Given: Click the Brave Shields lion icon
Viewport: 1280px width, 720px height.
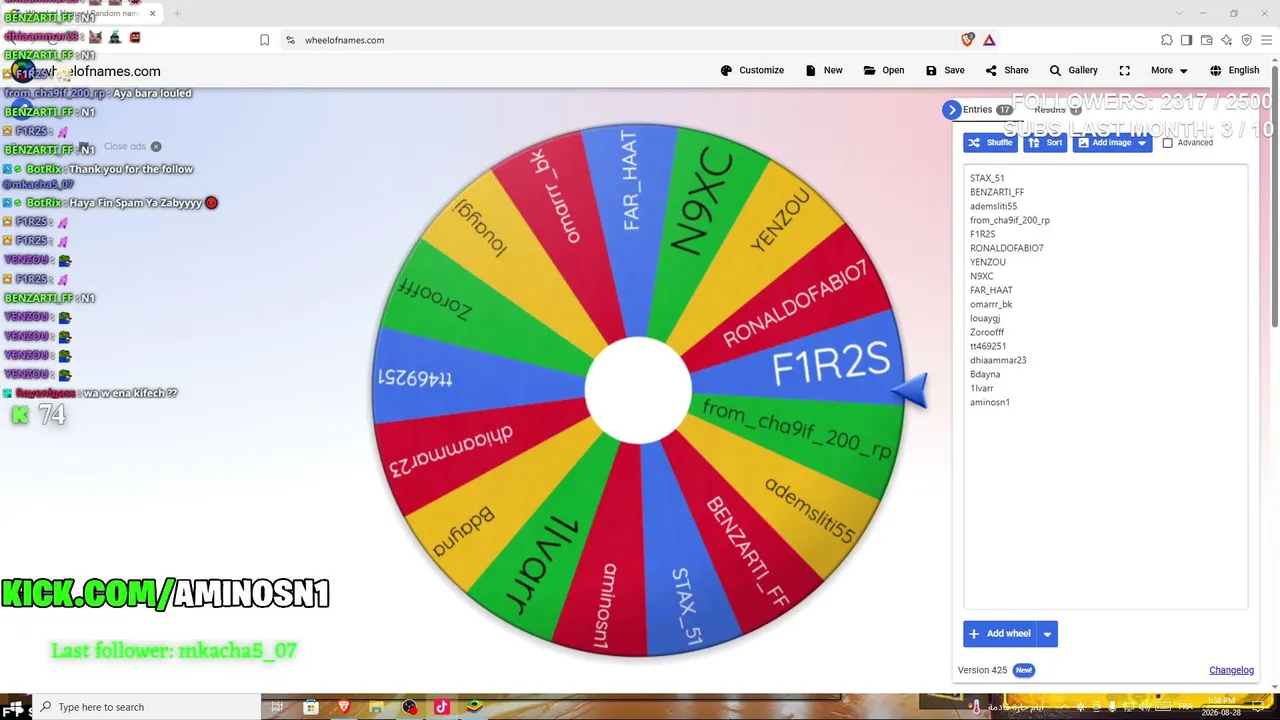Looking at the screenshot, I should 967,40.
